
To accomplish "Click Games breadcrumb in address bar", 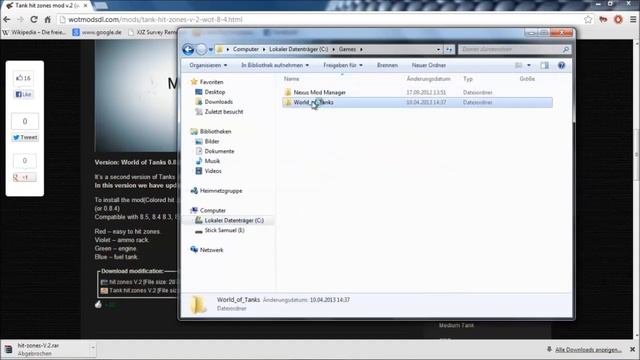I will [347, 49].
